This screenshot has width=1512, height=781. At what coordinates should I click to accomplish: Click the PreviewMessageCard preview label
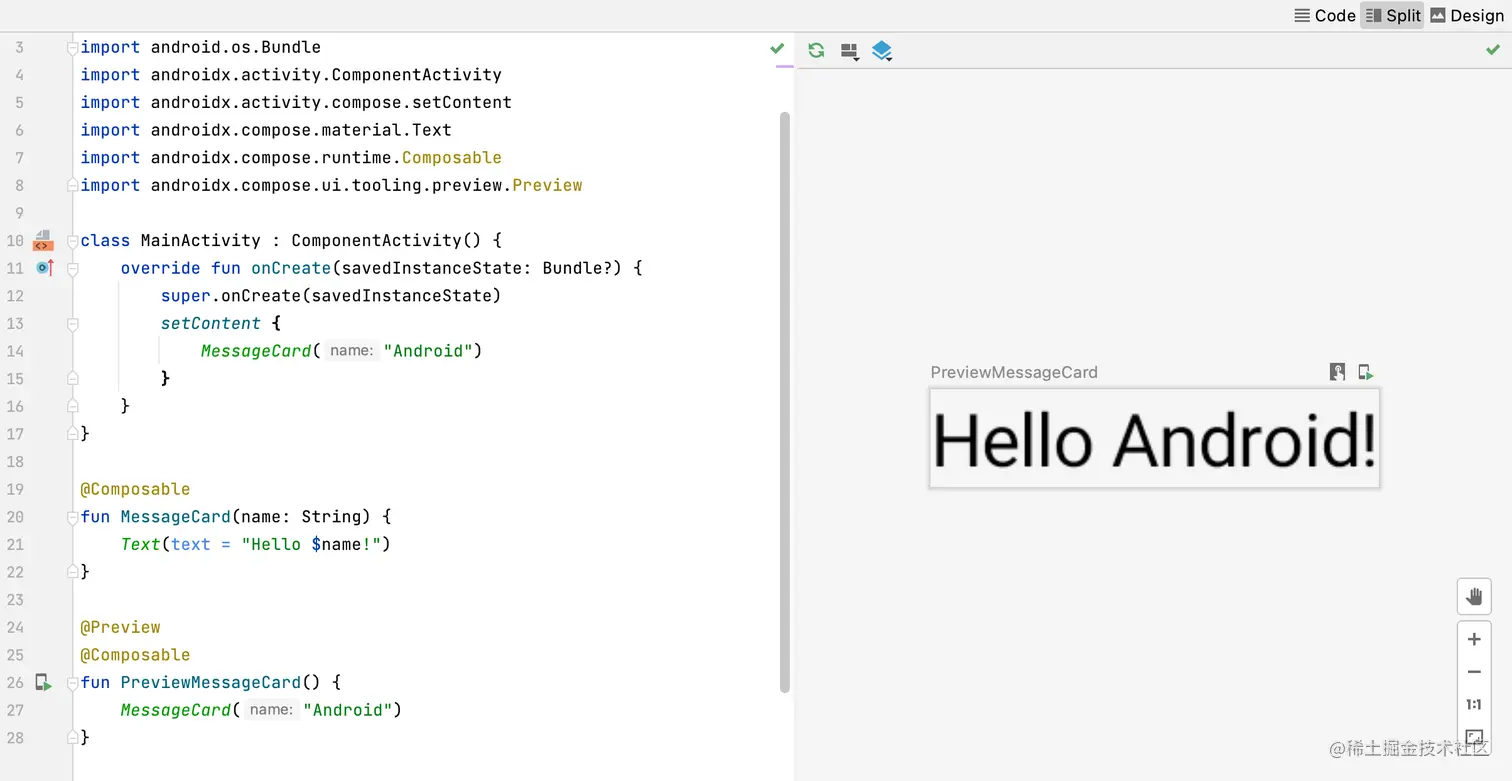[1014, 372]
